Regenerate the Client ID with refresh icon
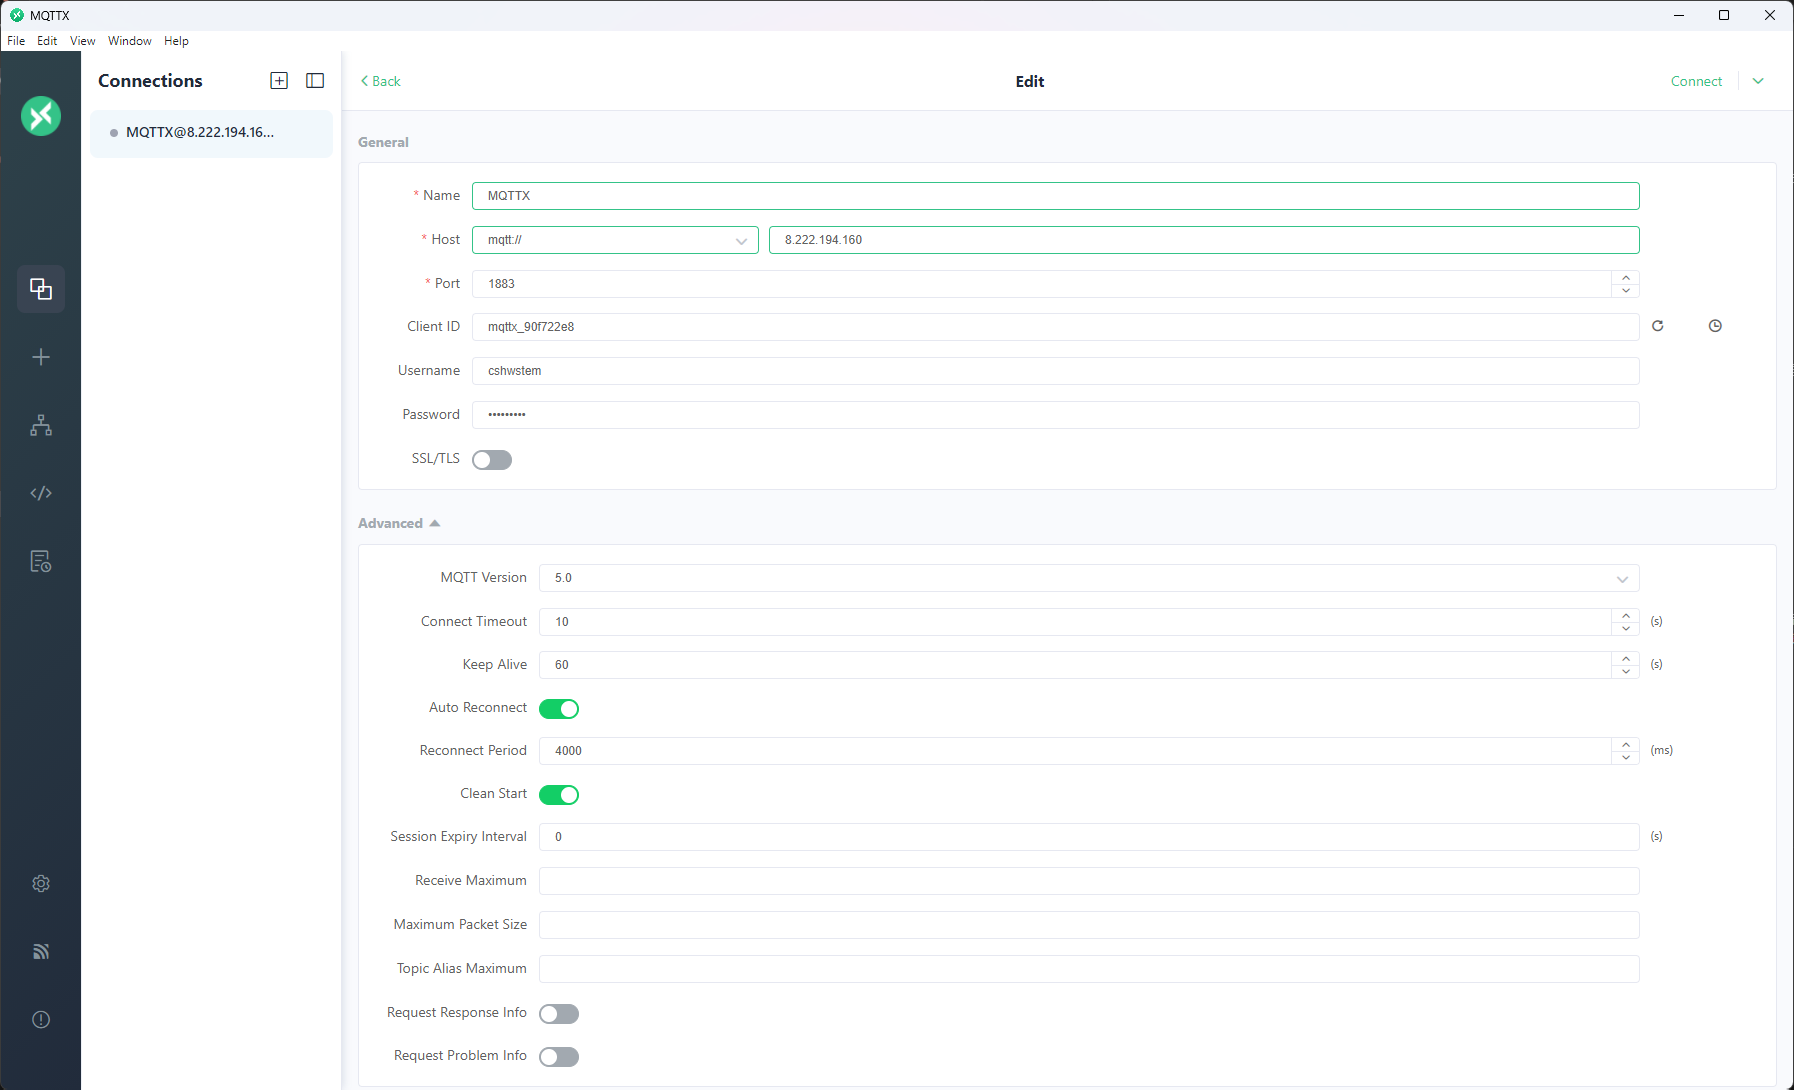This screenshot has height=1090, width=1794. click(x=1657, y=326)
